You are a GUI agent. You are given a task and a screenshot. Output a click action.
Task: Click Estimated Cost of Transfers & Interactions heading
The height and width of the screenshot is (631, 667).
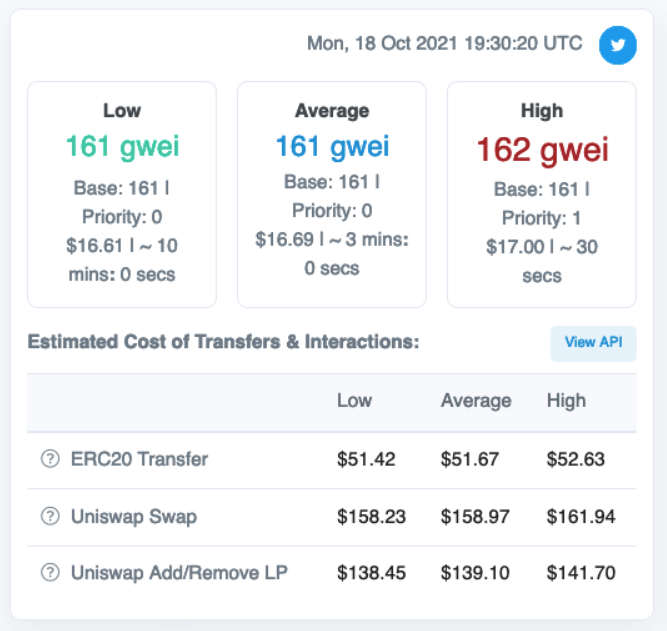pyautogui.click(x=223, y=342)
